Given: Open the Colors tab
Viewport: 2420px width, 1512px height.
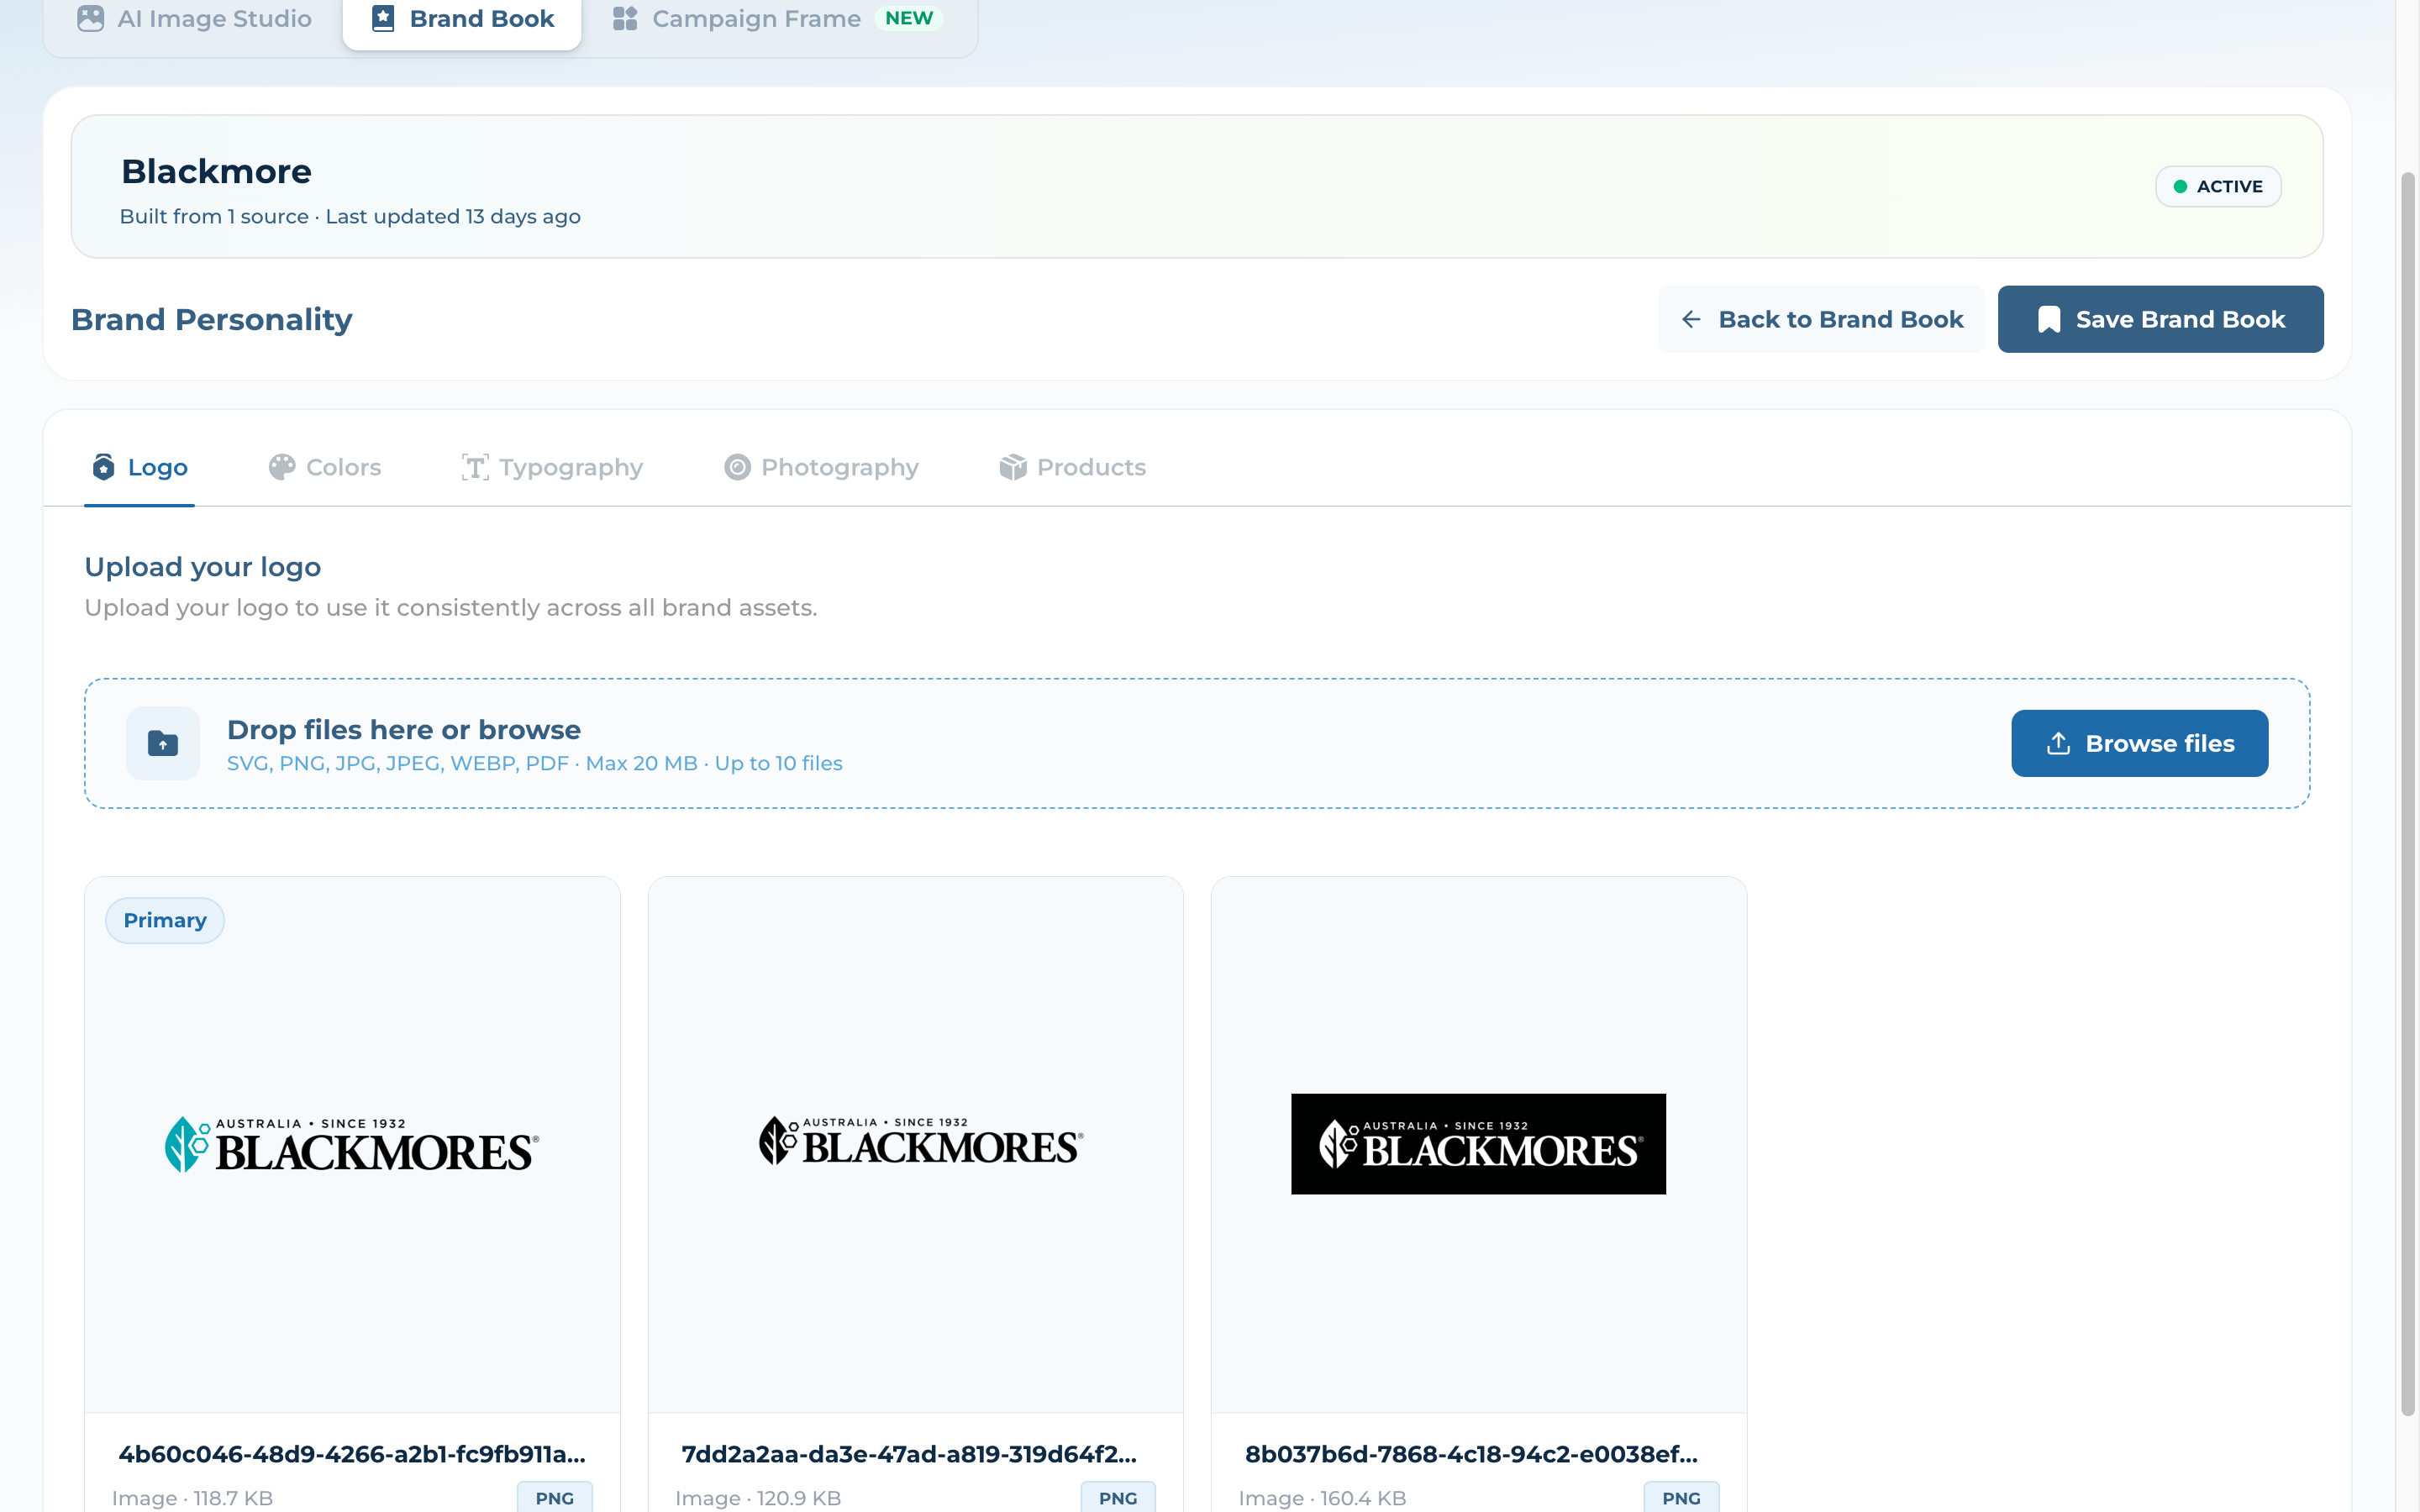Looking at the screenshot, I should click(x=325, y=467).
